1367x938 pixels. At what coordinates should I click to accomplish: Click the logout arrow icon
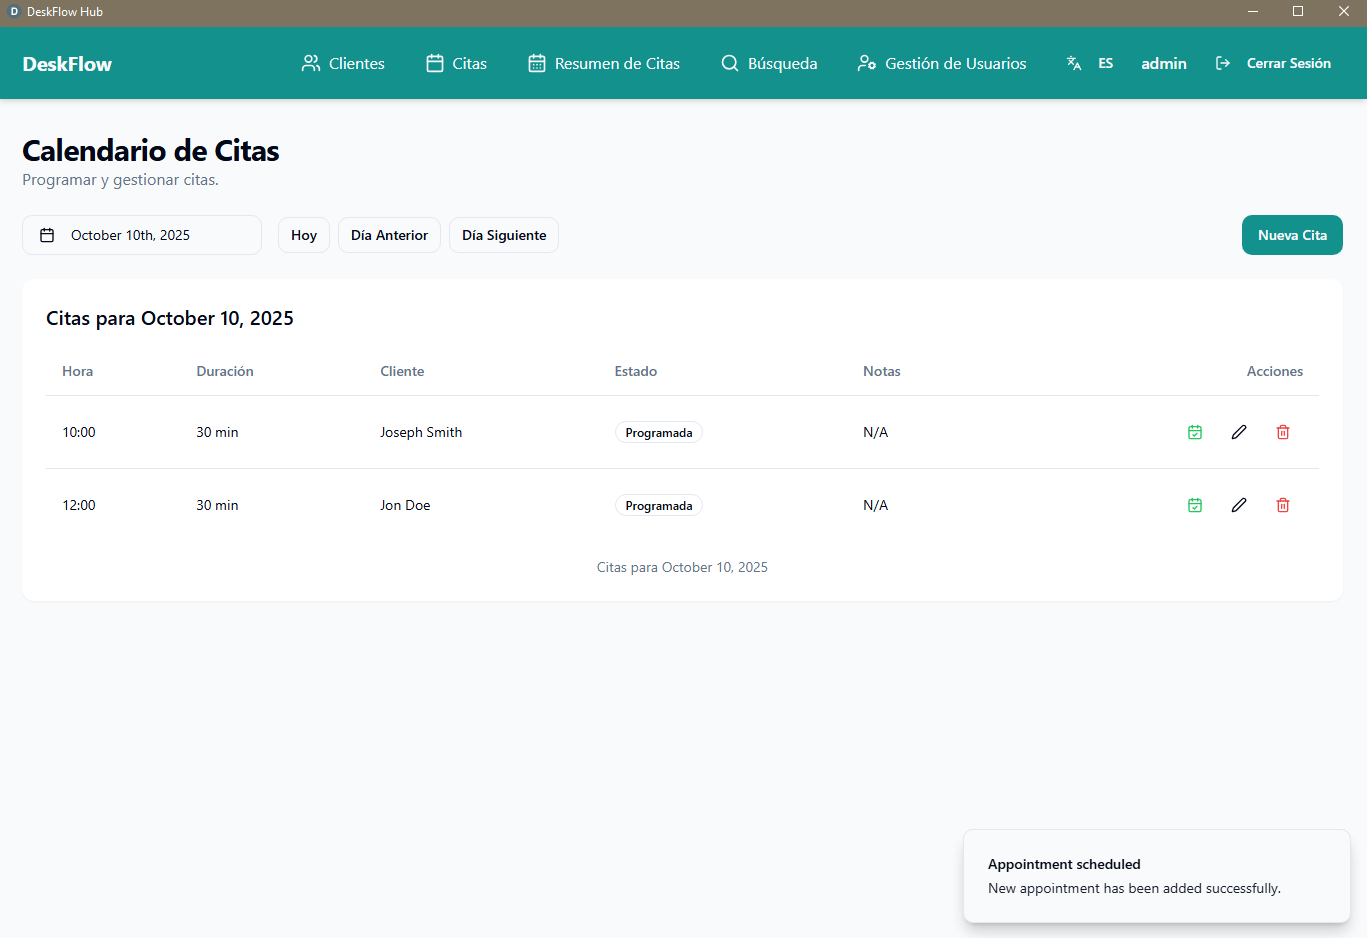[x=1222, y=63]
